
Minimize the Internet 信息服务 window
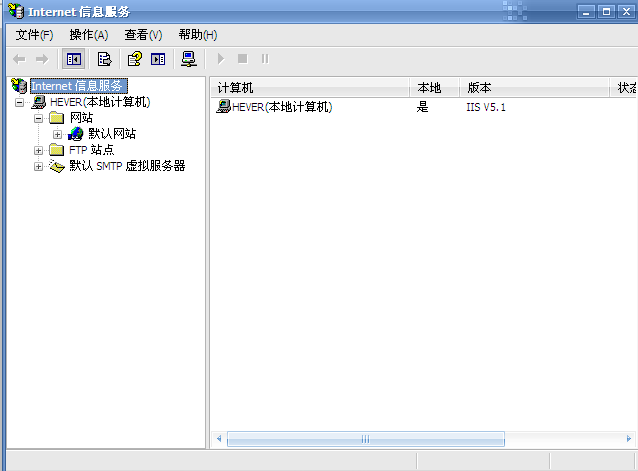[586, 12]
